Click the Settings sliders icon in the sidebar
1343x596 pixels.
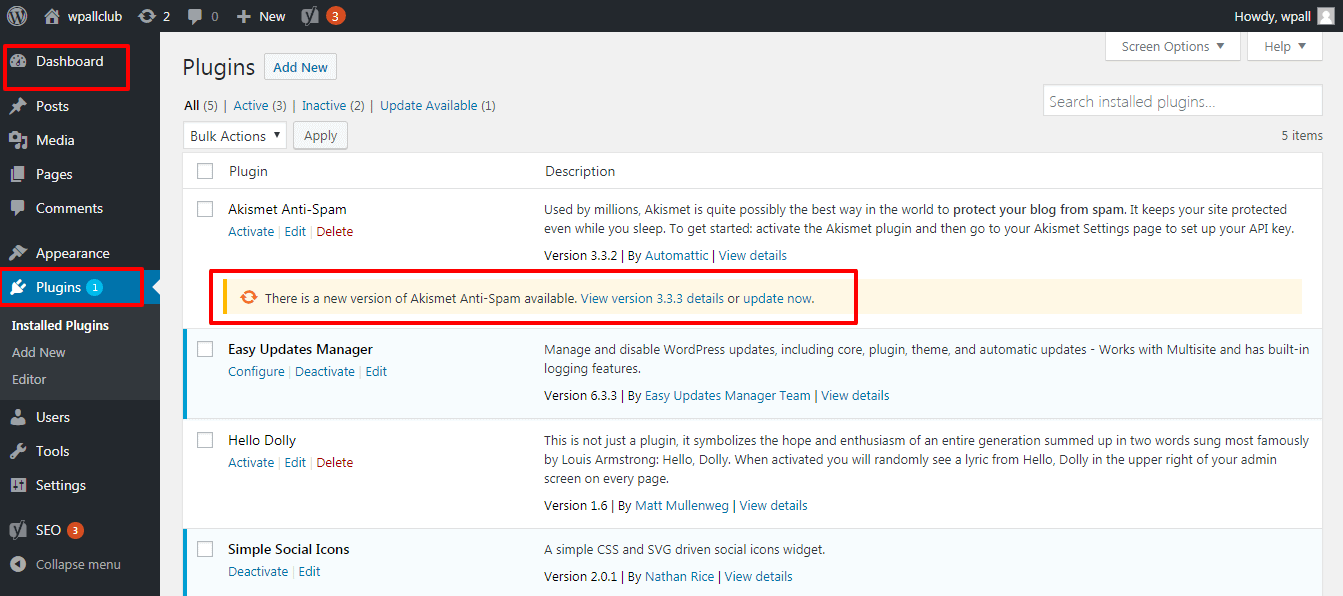pos(18,485)
